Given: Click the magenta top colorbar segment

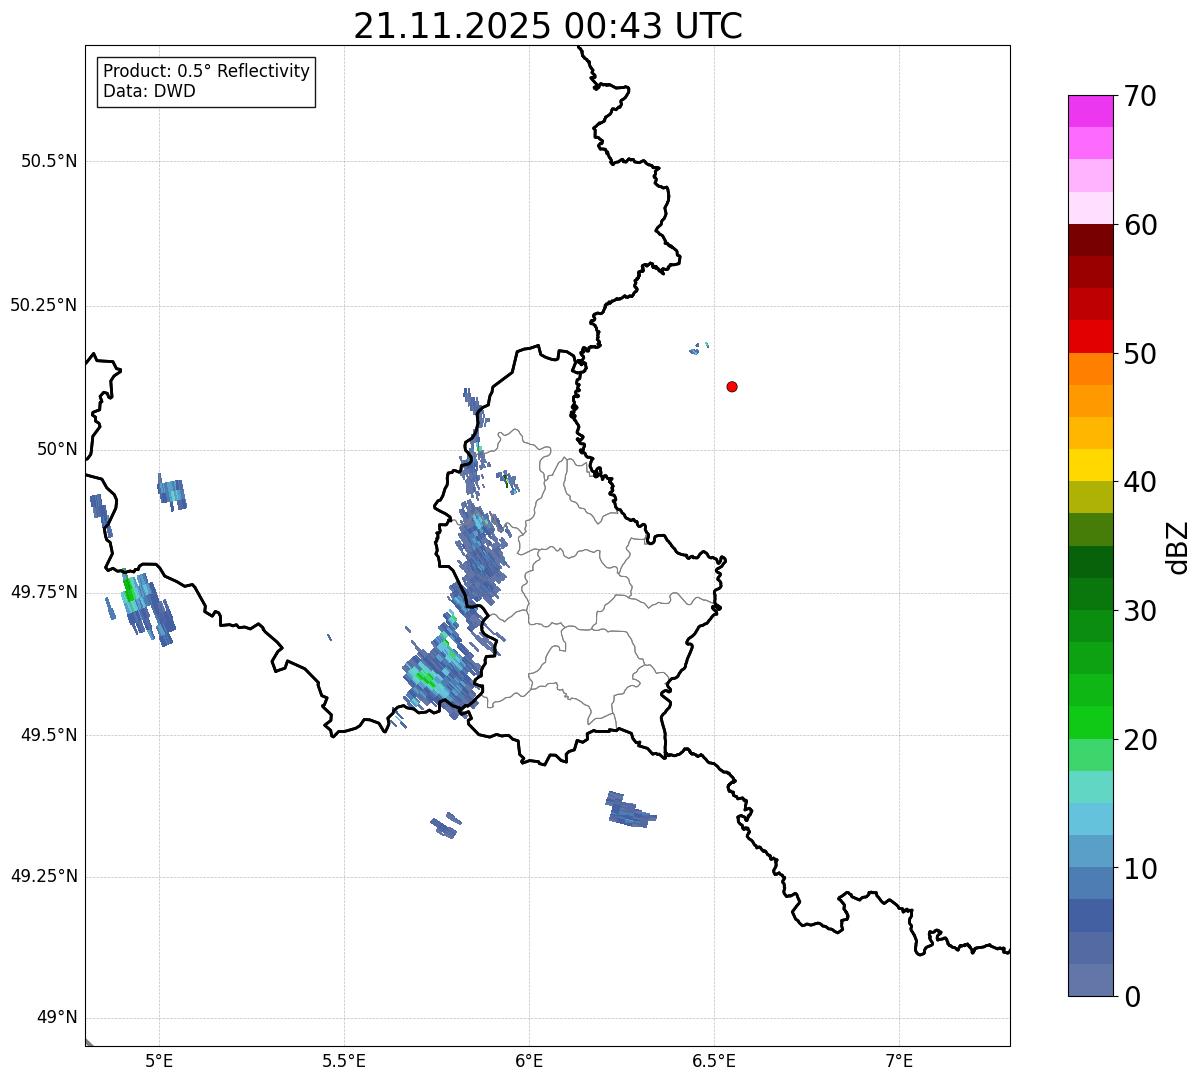Looking at the screenshot, I should (x=1091, y=111).
